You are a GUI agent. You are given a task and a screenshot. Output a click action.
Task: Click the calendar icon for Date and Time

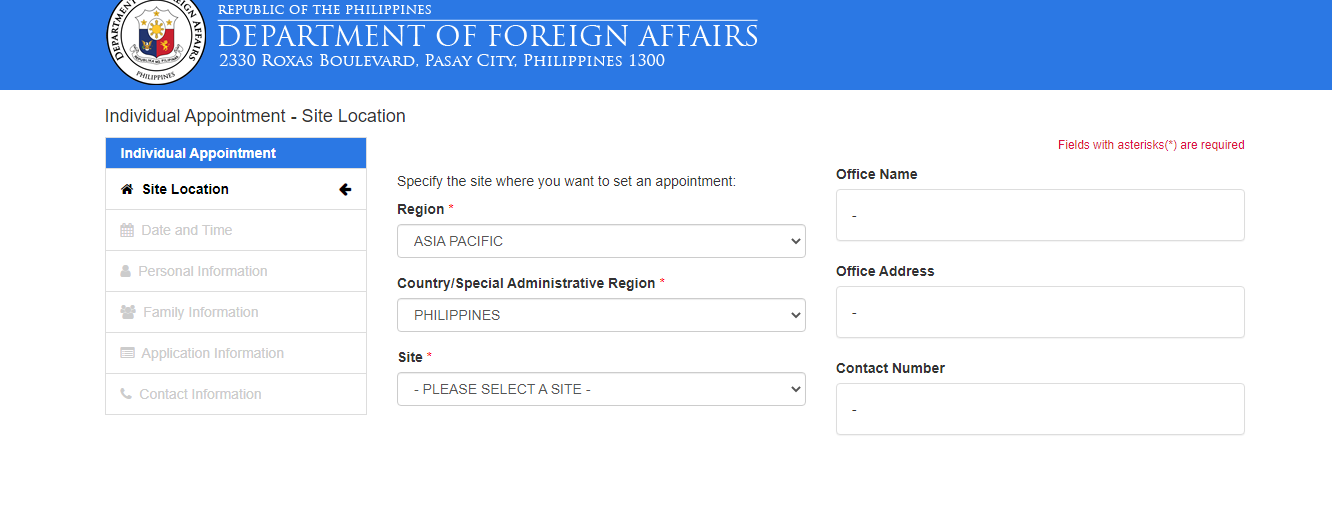[x=127, y=230]
